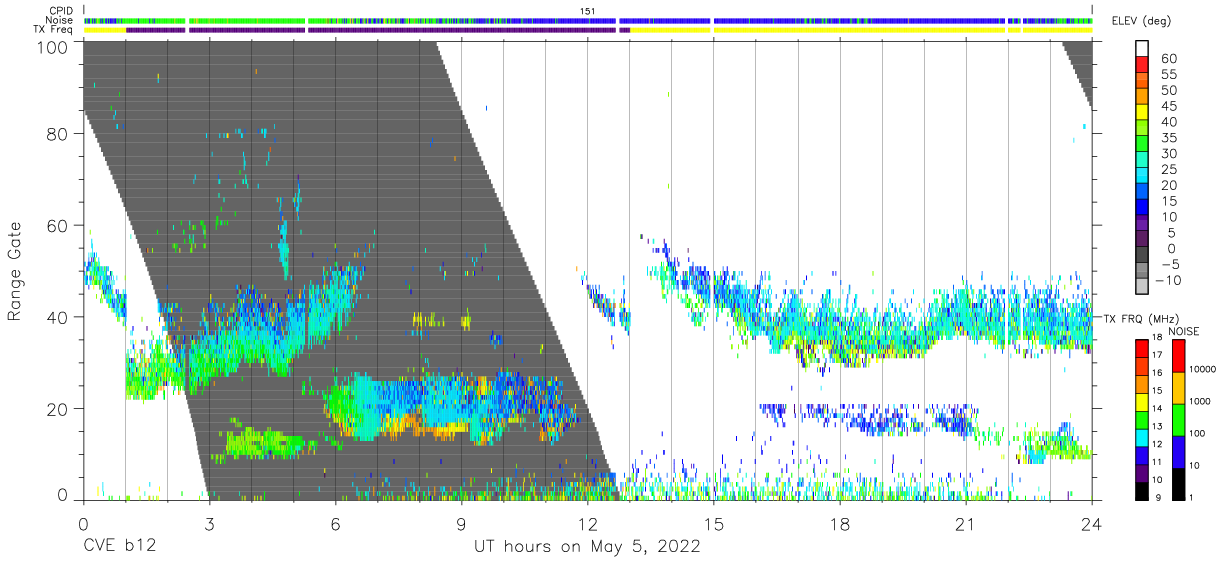Click the 100 label on Range Gate axis

coord(54,47)
